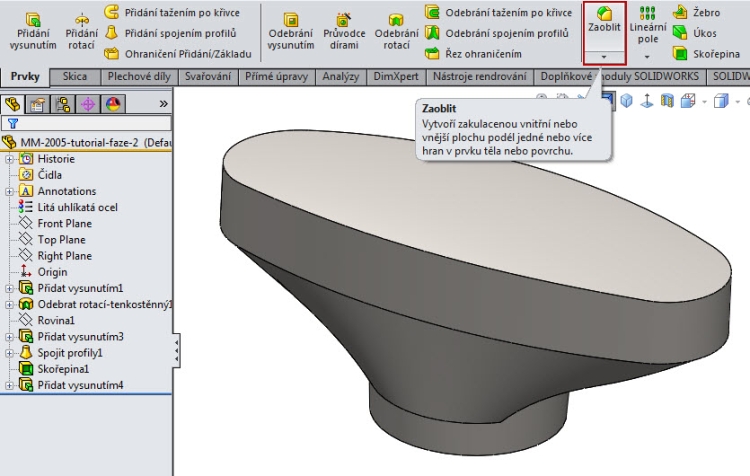The width and height of the screenshot is (750, 476).
Task: Click the Lineární pole tool
Action: [648, 25]
